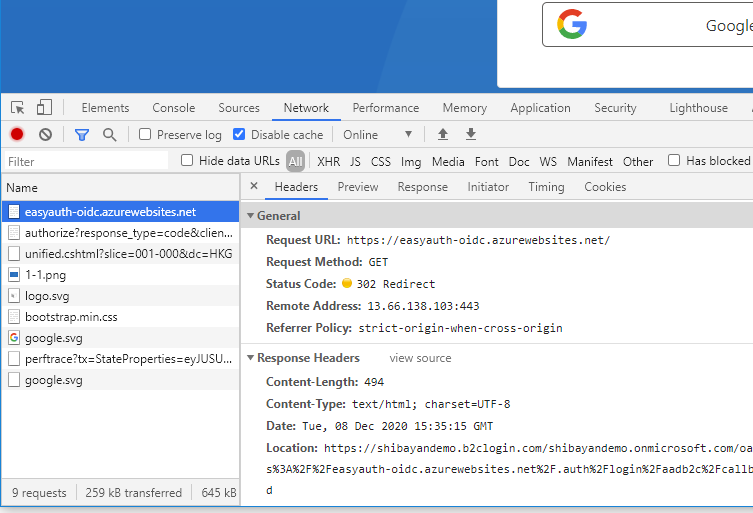Close the request details pane
The image size is (753, 513).
pos(254,186)
